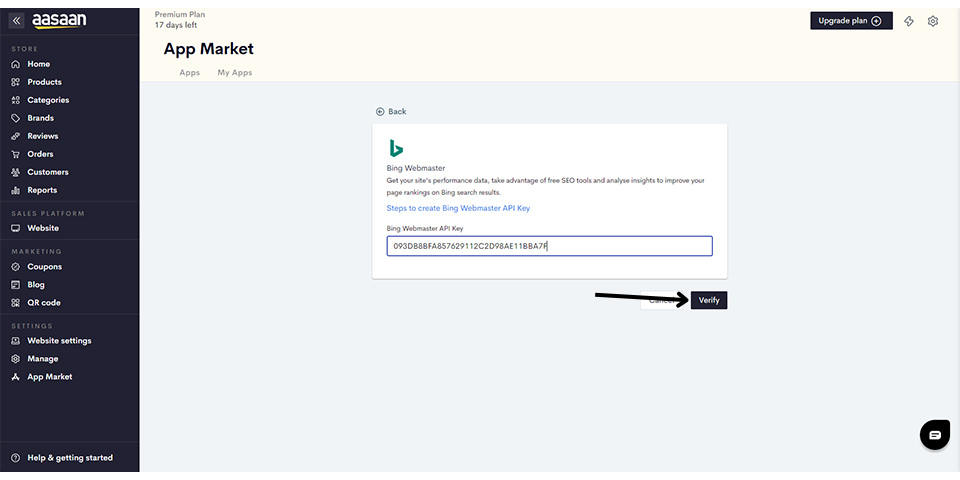Image resolution: width=960 pixels, height=480 pixels.
Task: Go to Home in sidebar
Action: point(38,64)
